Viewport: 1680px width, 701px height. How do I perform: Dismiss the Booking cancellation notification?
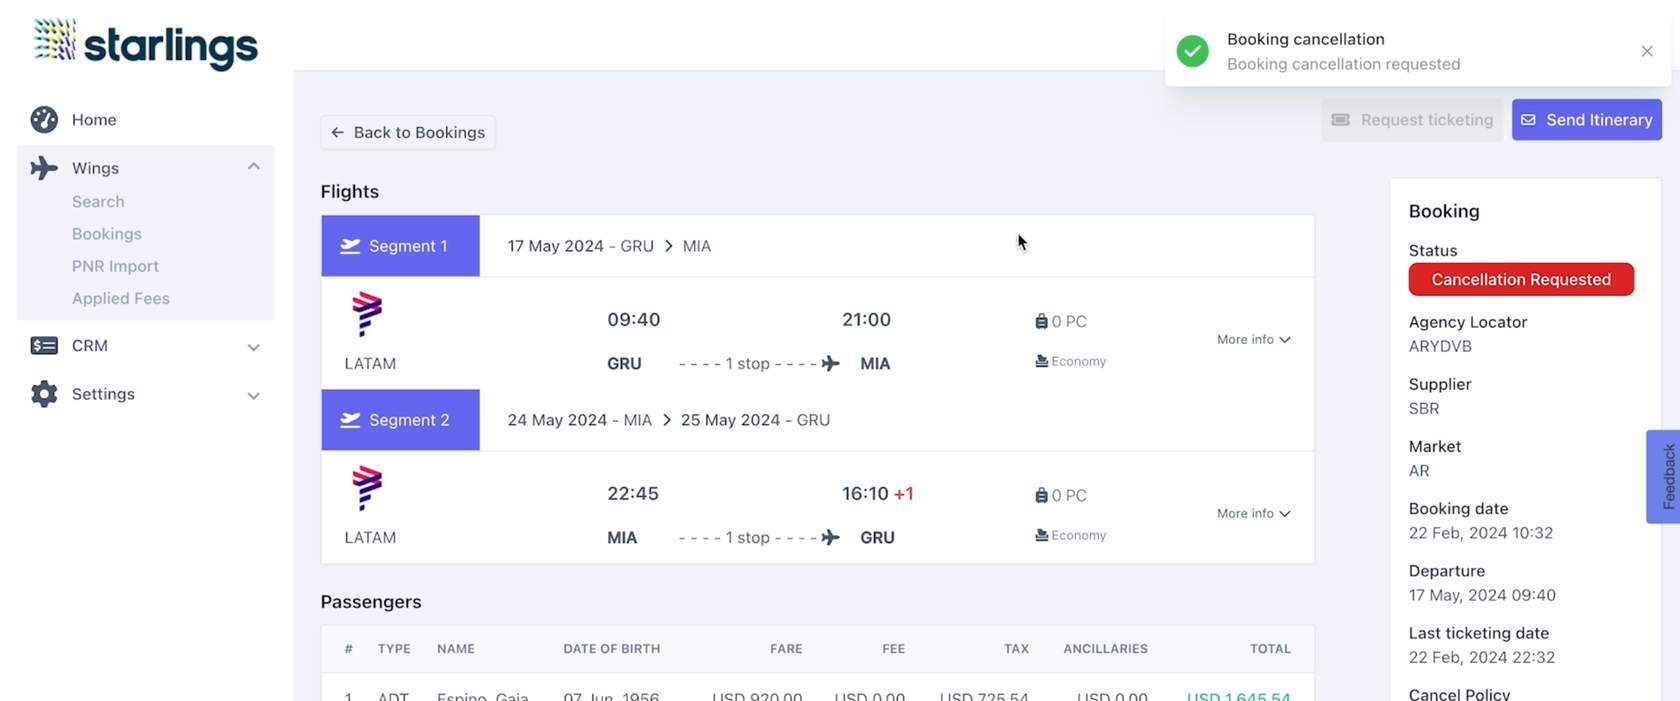coord(1646,51)
